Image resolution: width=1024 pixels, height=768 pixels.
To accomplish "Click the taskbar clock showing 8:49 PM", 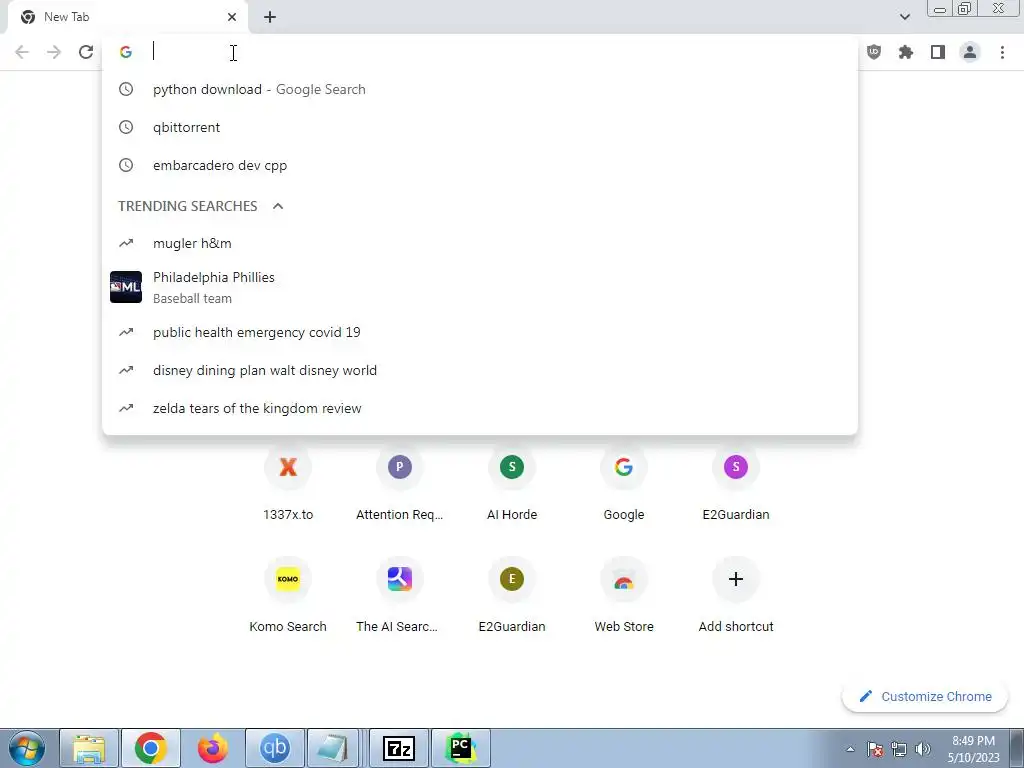I will [x=973, y=749].
